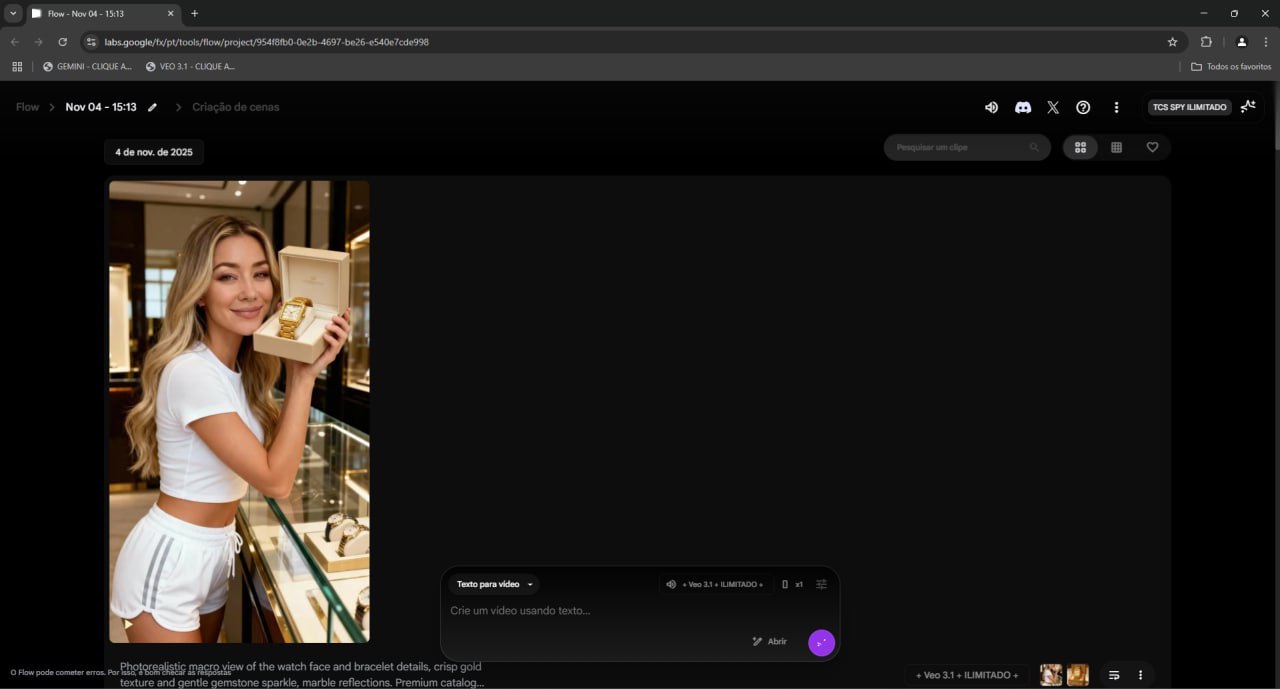Select 'Criação de cenas' in the breadcrumb
Screen dimensions: 1280x689
[235, 107]
